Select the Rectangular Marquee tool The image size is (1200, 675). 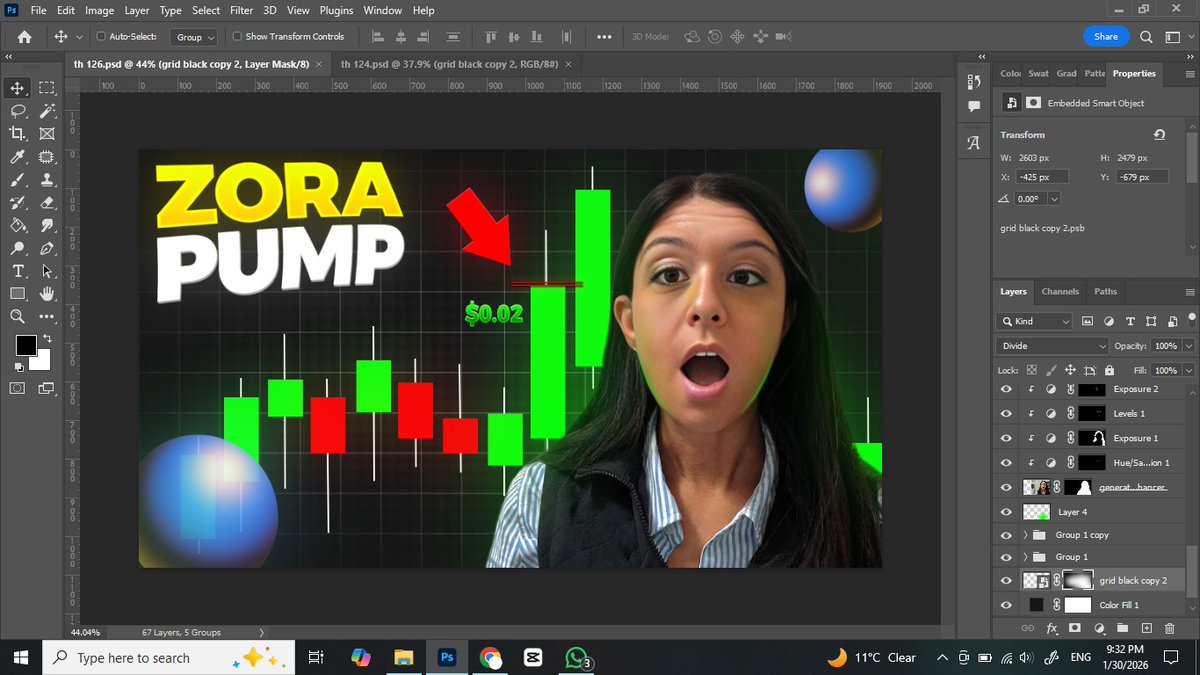click(47, 88)
